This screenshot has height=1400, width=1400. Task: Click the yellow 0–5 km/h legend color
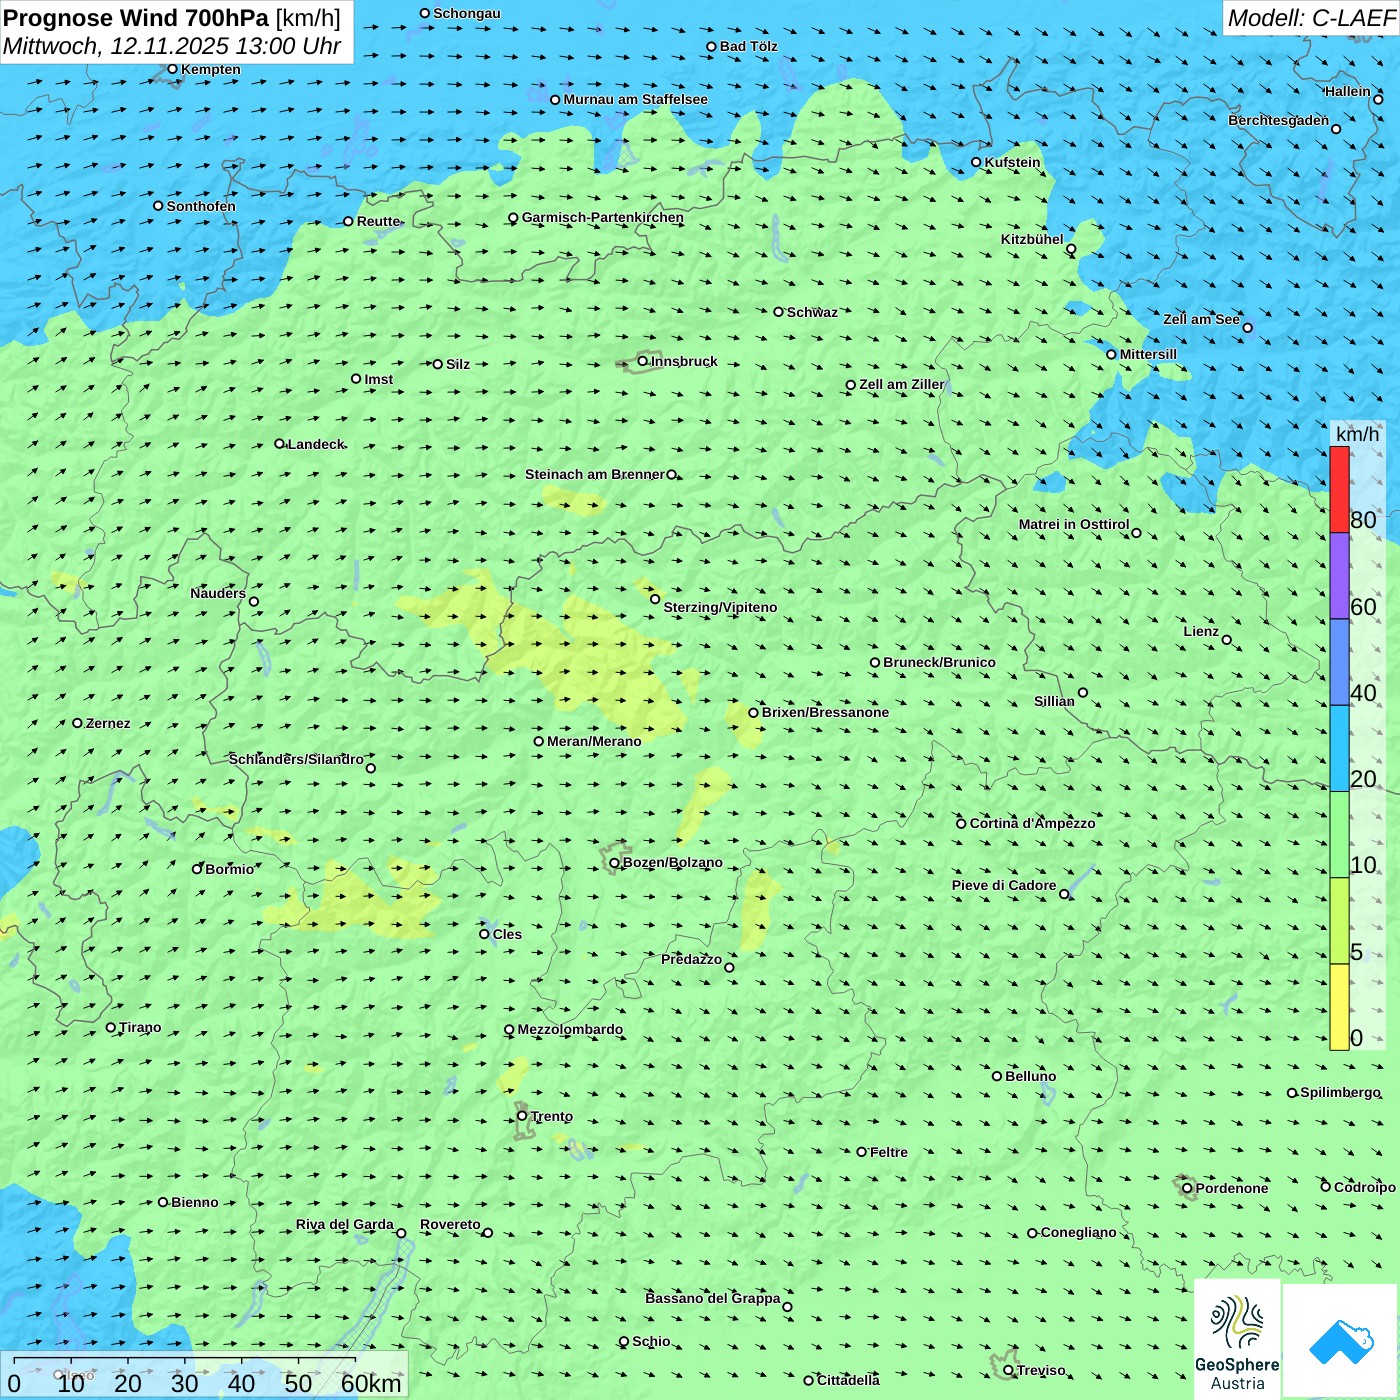point(1339,1006)
